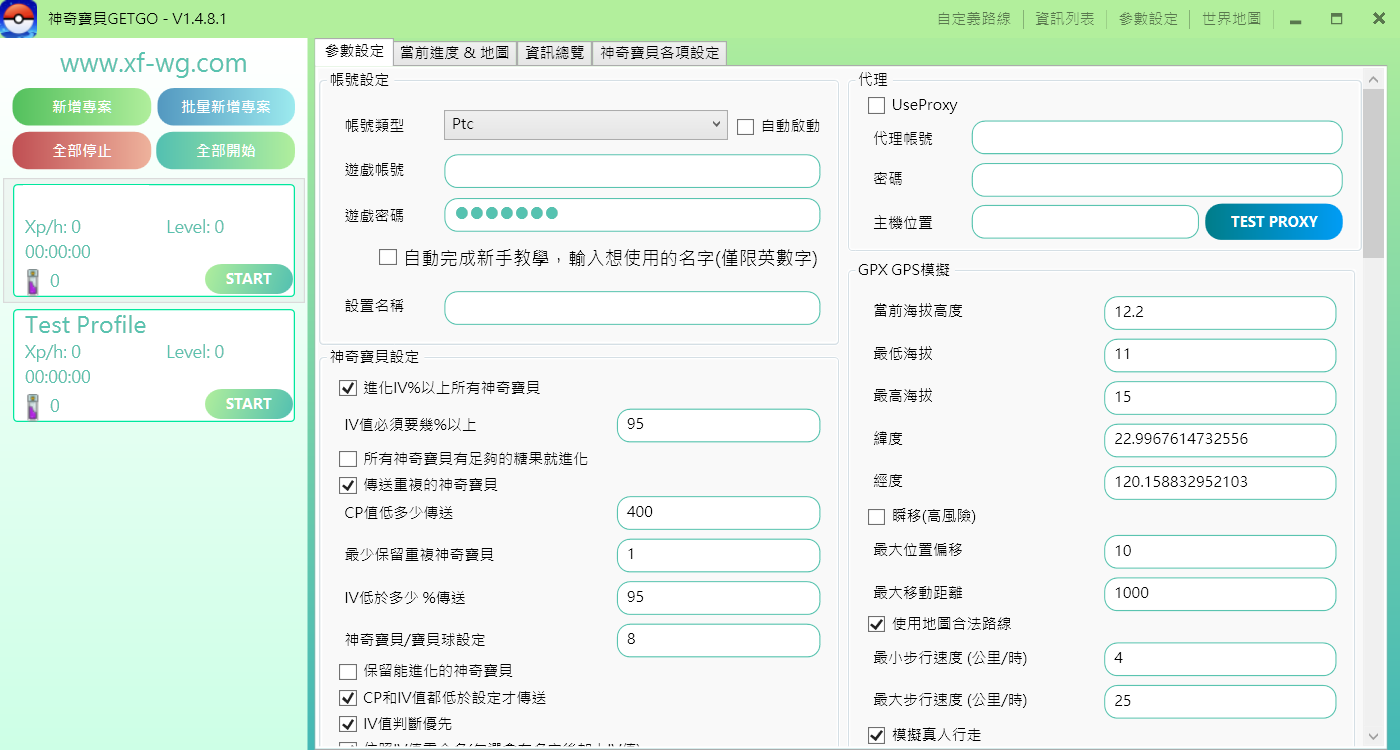
Task: Click the 最高海拔 field
Action: coord(1220,398)
